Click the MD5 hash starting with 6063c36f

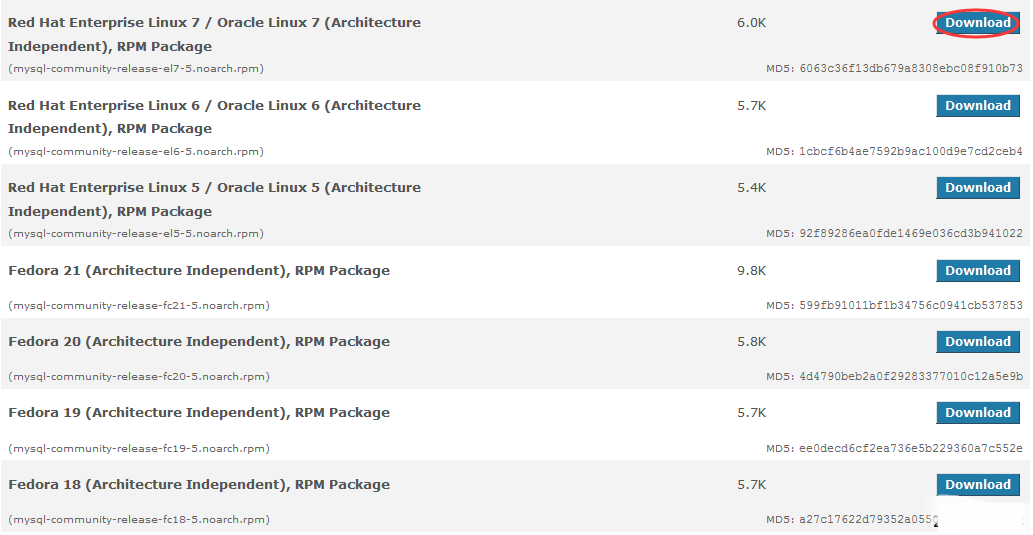[911, 69]
